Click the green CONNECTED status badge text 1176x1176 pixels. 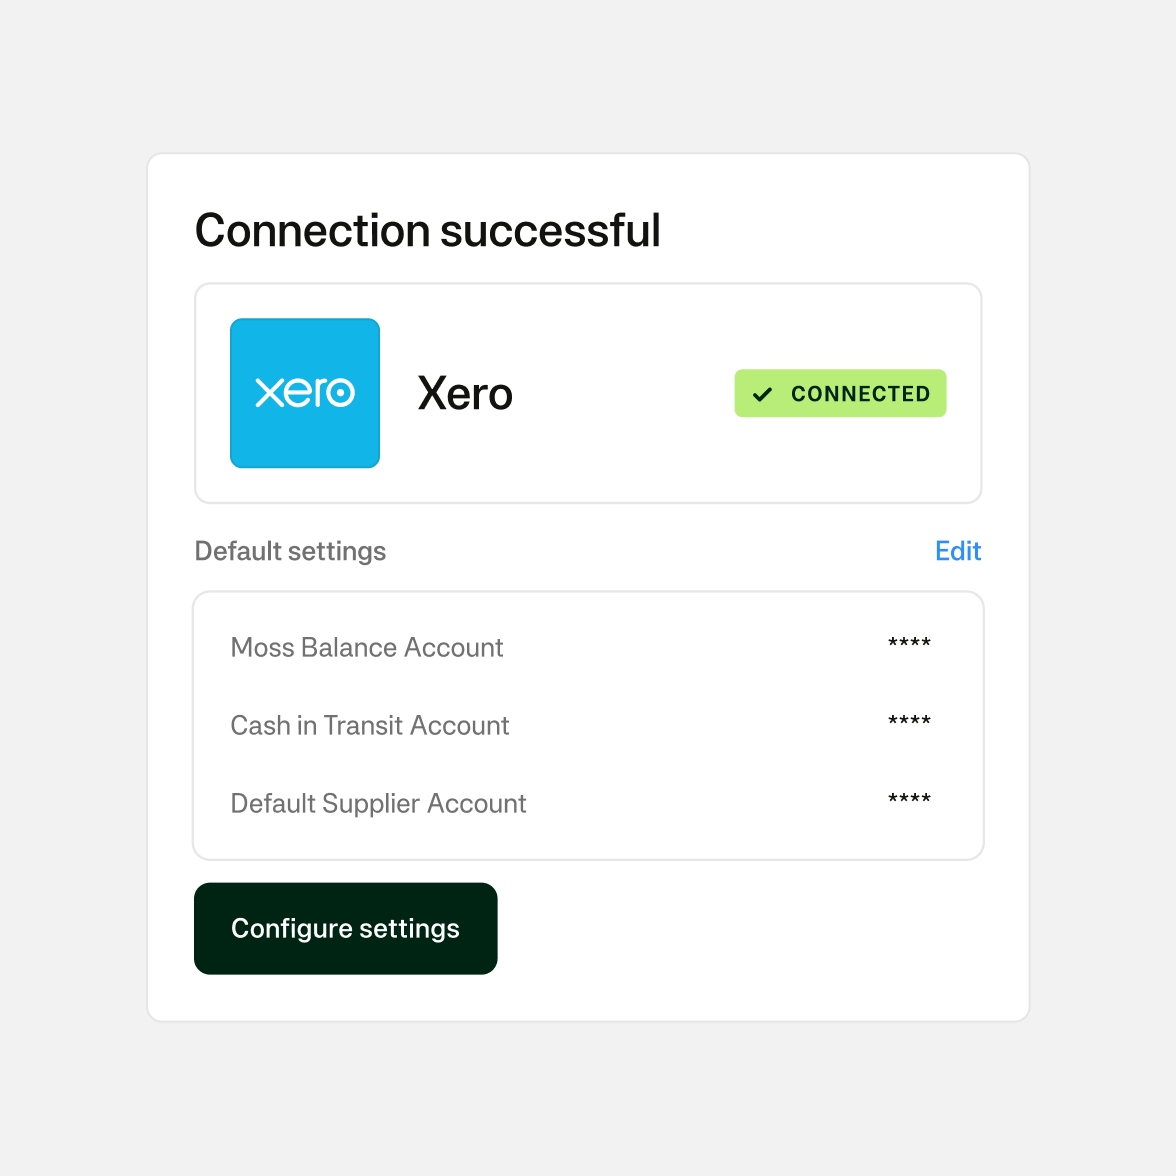(x=860, y=394)
